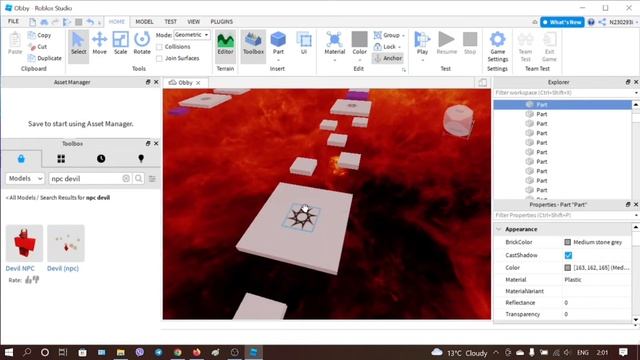The width and height of the screenshot is (640, 360).
Task: Activate the Move tool
Action: (x=99, y=43)
